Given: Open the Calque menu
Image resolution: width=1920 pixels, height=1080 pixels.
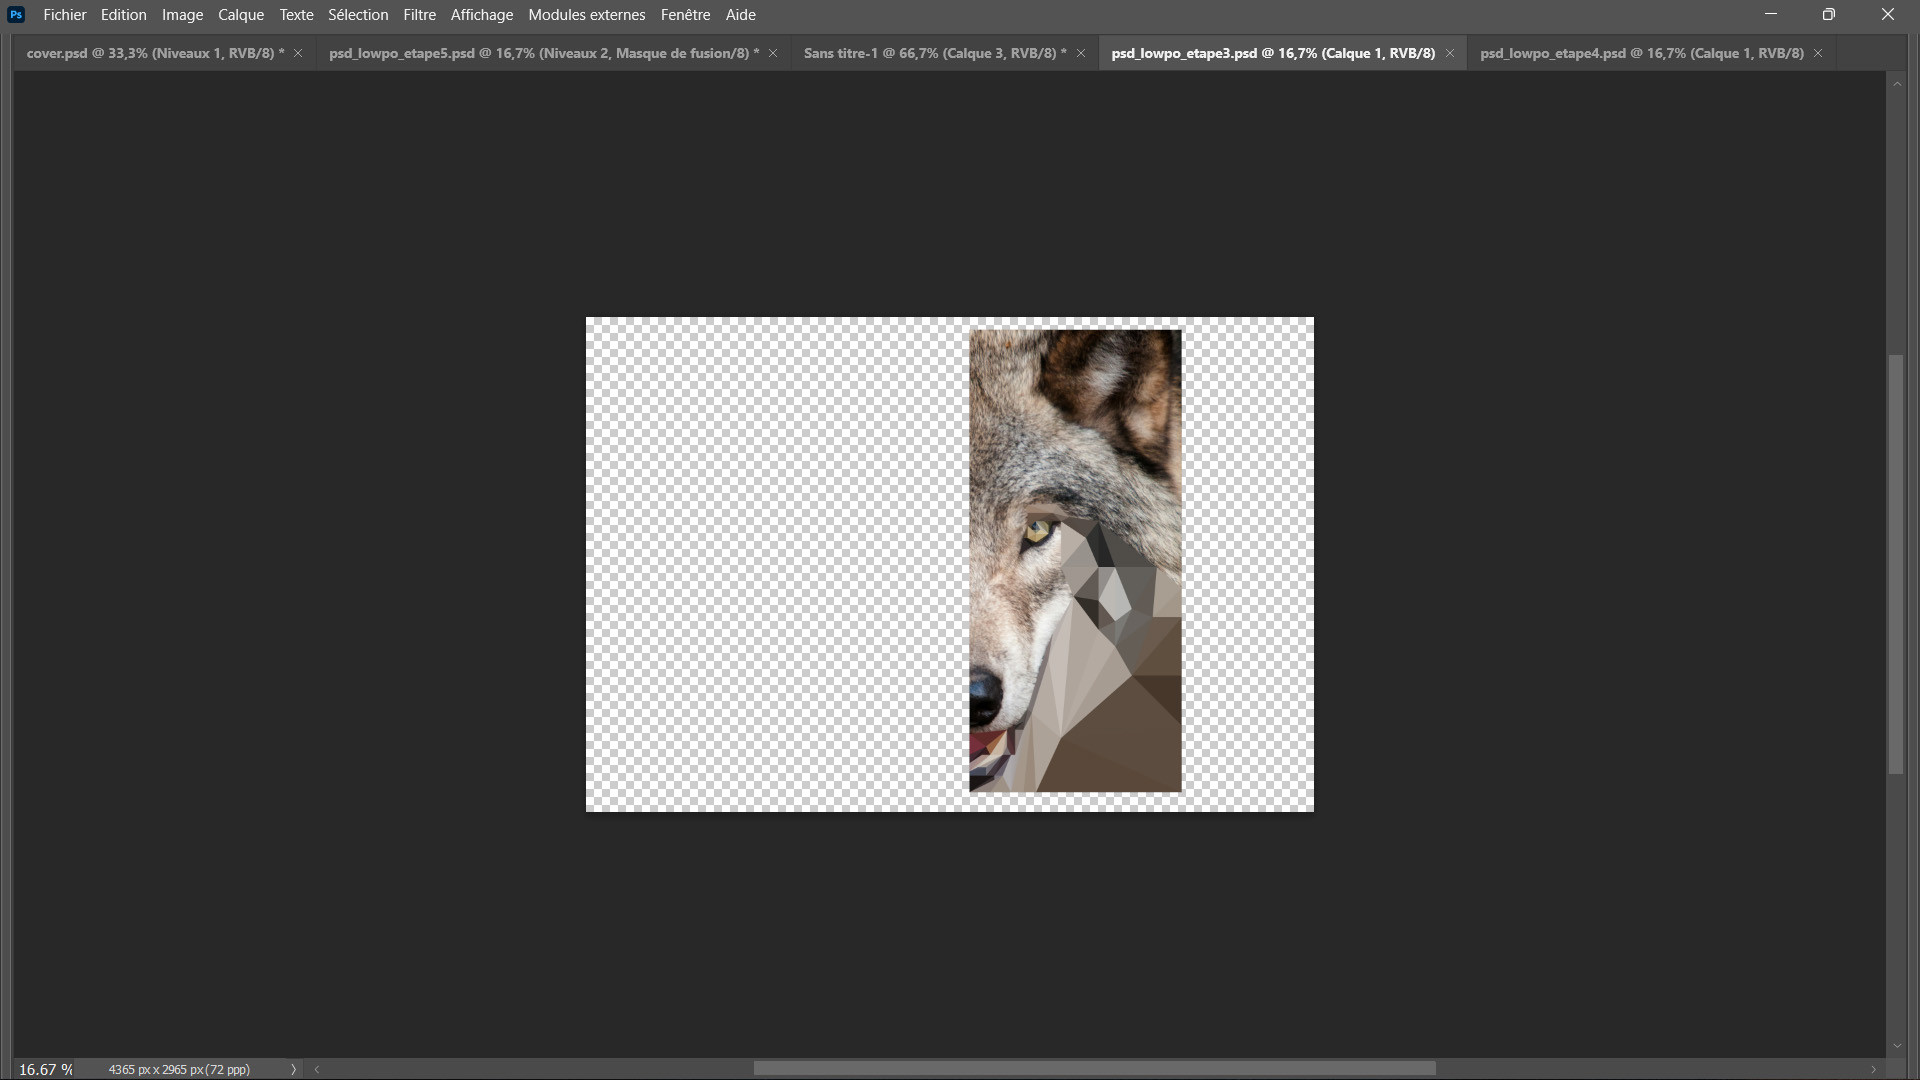Looking at the screenshot, I should click(x=241, y=15).
